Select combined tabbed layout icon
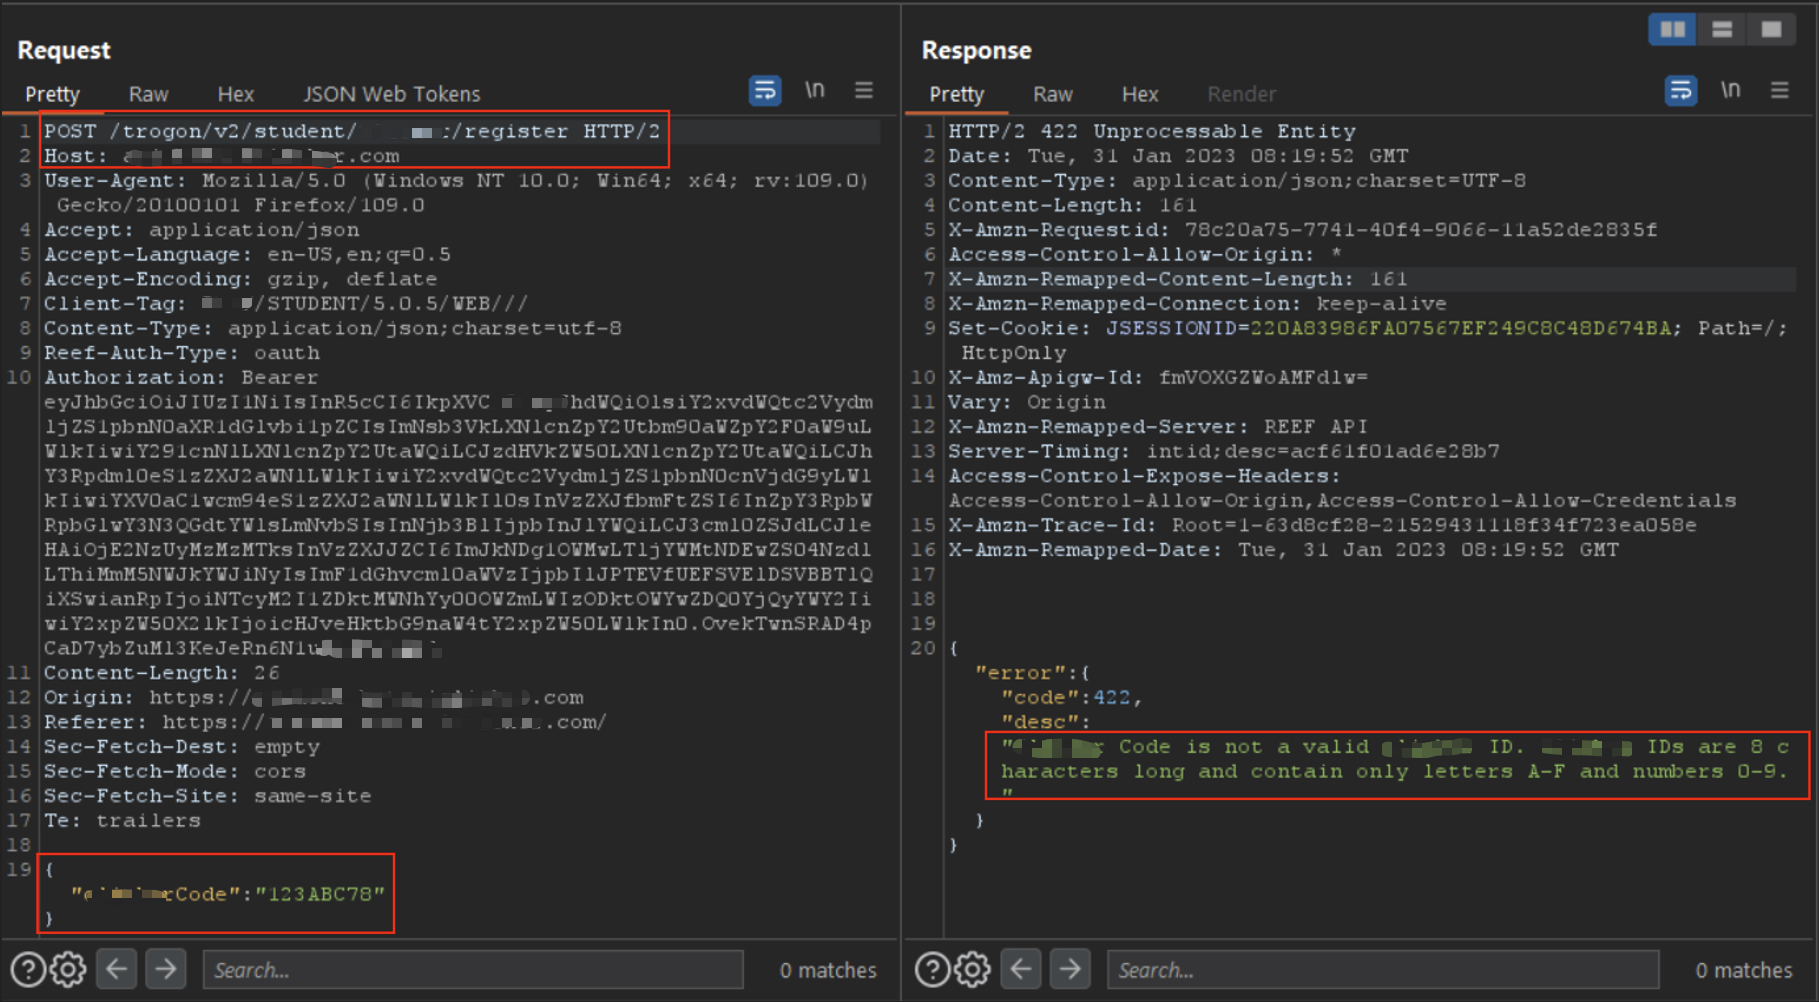Image resolution: width=1819 pixels, height=1002 pixels. 1771,29
